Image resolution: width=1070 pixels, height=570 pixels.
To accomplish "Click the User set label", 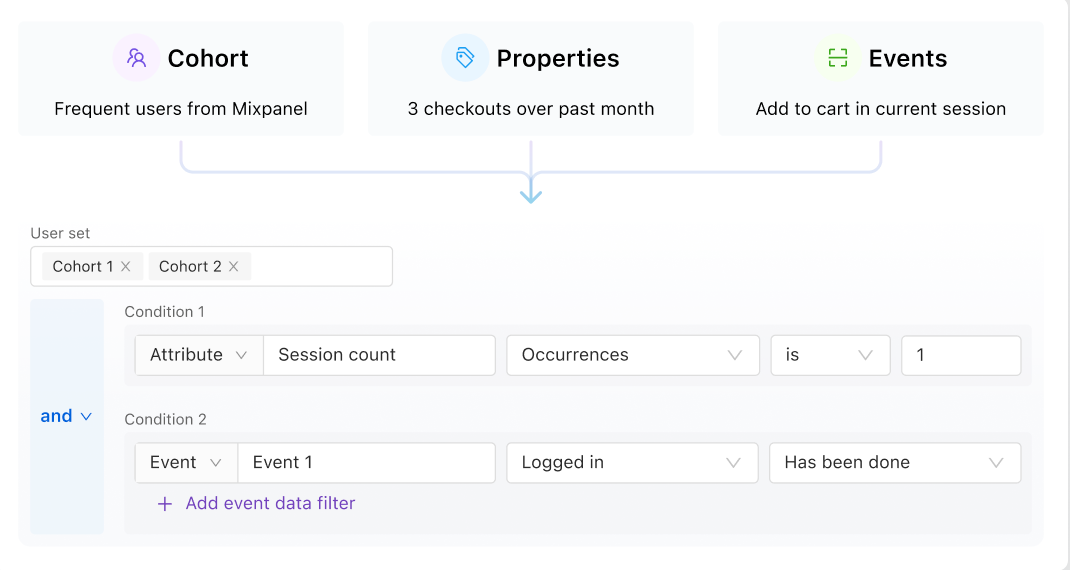I will point(60,233).
